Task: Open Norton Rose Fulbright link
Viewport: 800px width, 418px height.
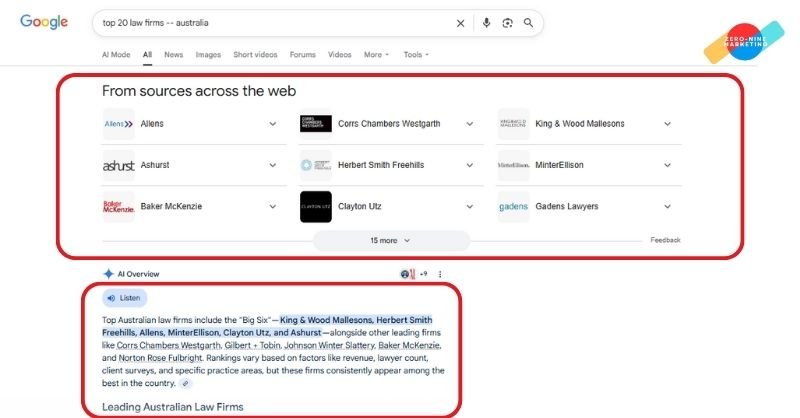Action: pos(161,358)
